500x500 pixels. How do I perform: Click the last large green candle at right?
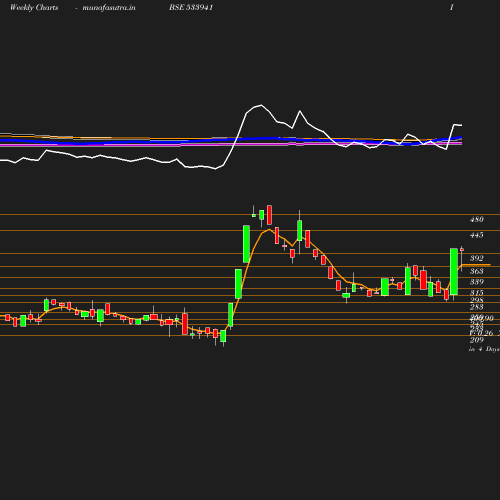click(x=454, y=271)
